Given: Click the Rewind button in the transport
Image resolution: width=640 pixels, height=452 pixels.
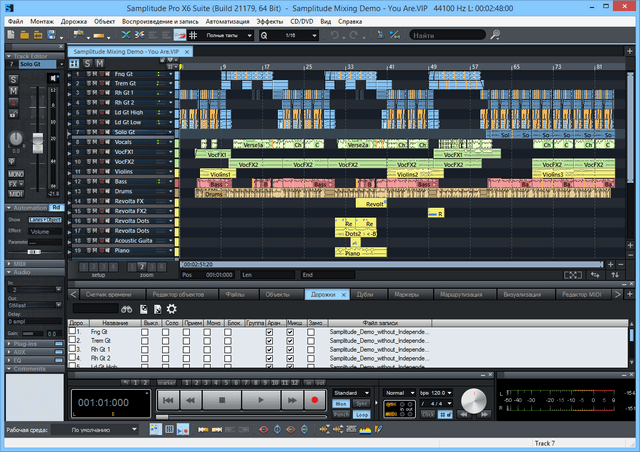Looking at the screenshot, I should tap(189, 400).
